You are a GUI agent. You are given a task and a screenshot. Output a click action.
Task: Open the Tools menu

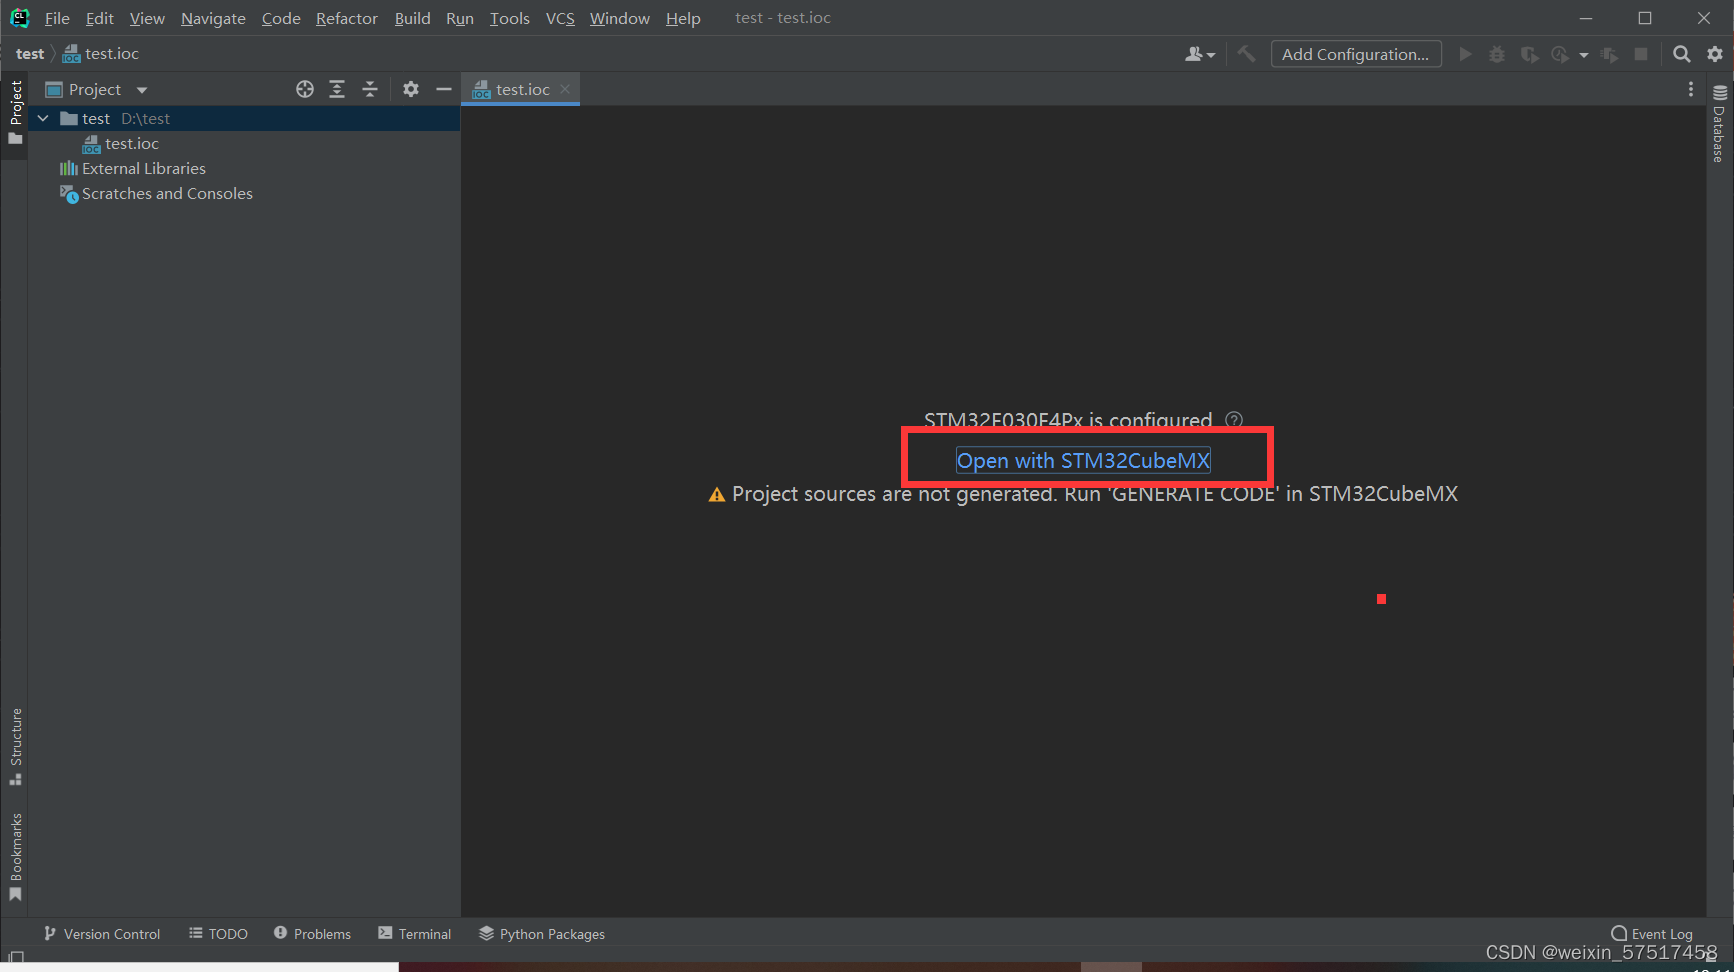pos(509,18)
